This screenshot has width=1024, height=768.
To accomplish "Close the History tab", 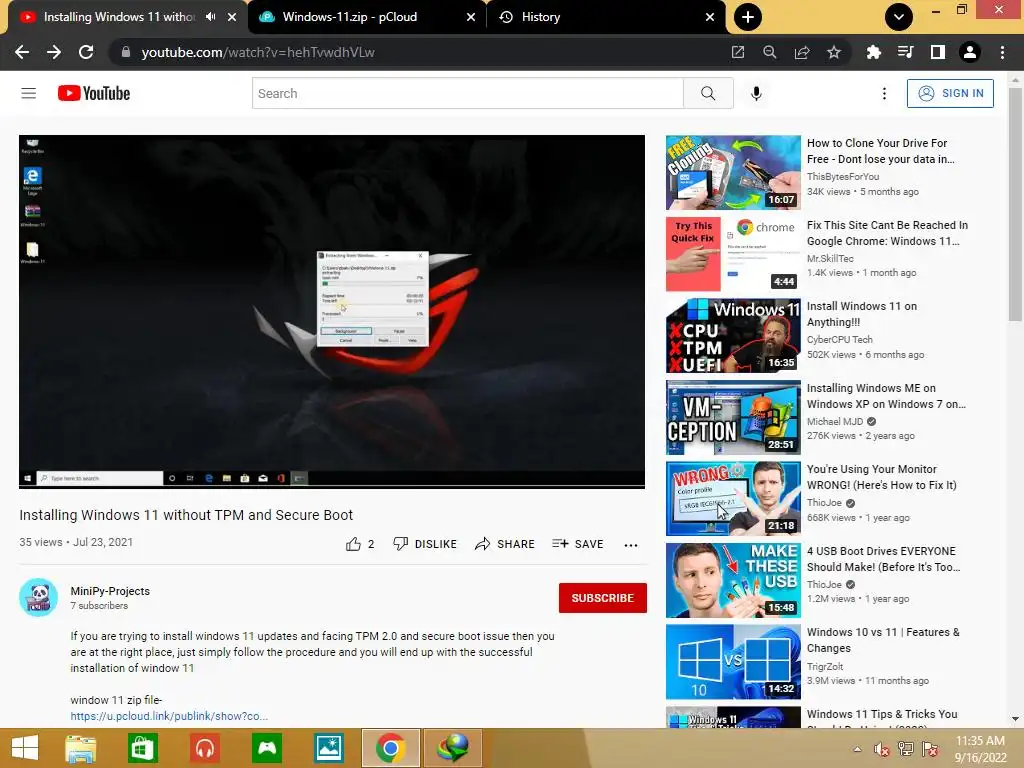I will pyautogui.click(x=710, y=17).
